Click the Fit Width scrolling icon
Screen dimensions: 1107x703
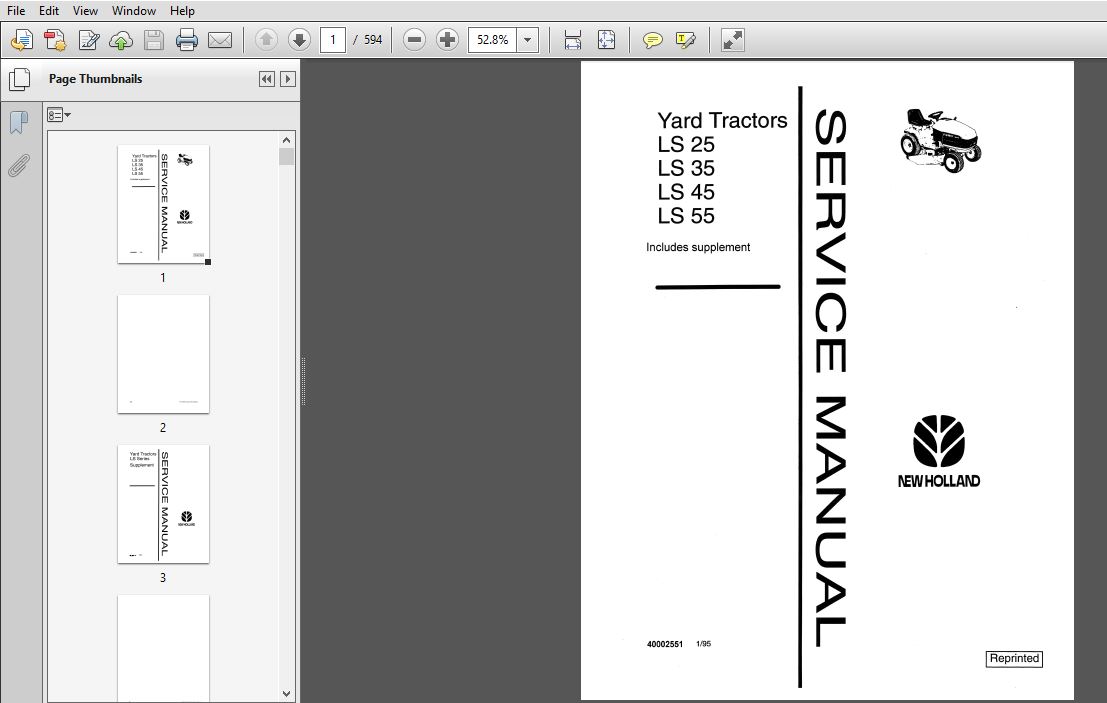[x=573, y=40]
